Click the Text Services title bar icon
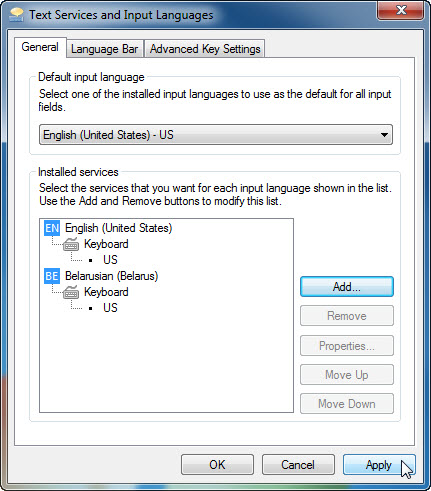Screen dimensions: 431x491 click(17, 15)
